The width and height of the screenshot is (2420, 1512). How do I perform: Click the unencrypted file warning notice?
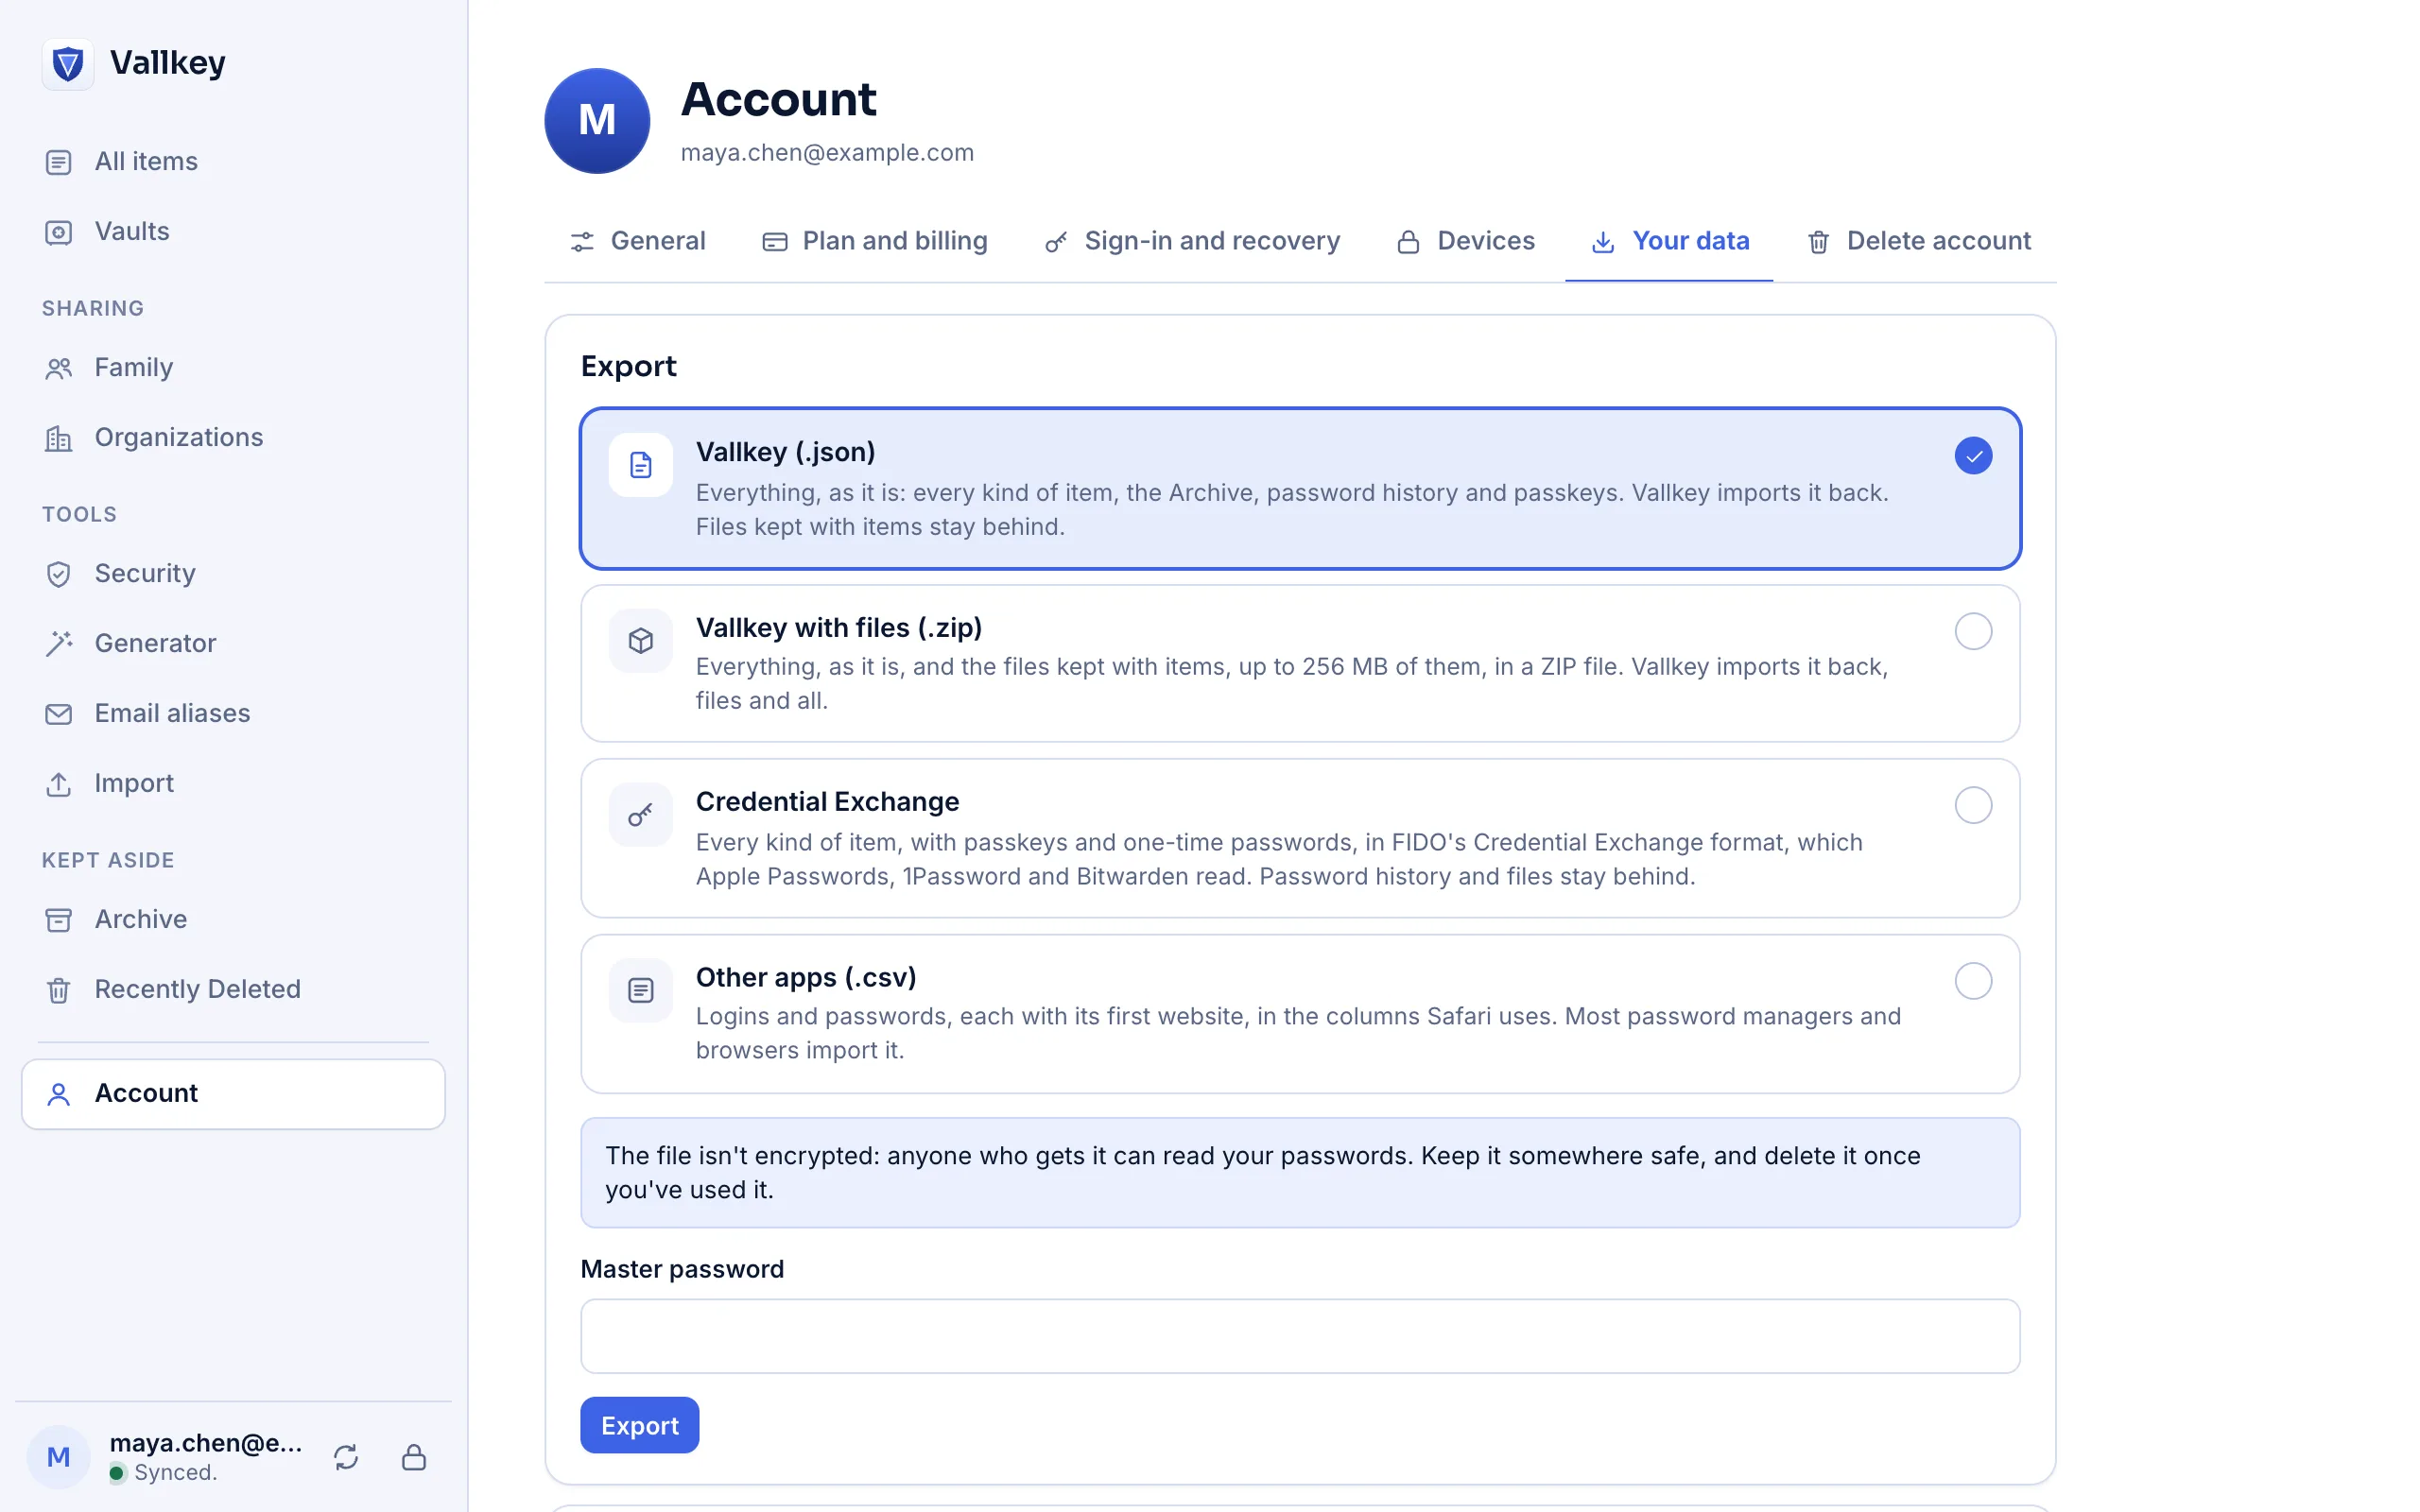click(1300, 1174)
